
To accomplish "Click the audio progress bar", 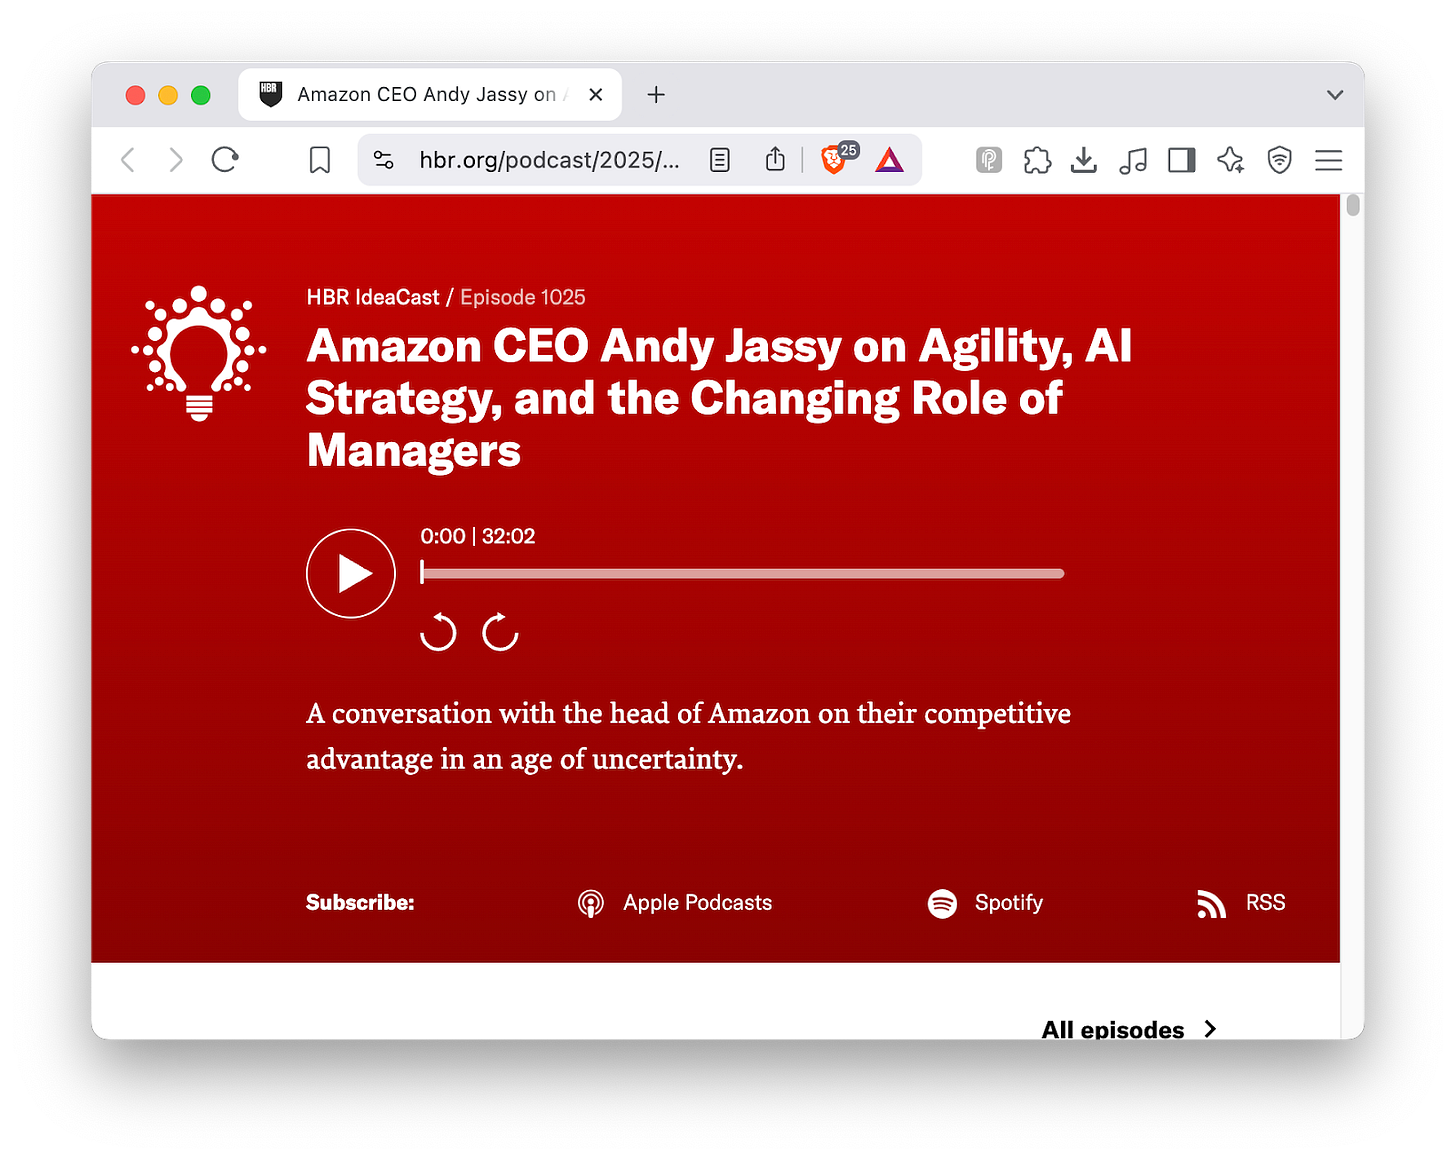I will point(742,573).
